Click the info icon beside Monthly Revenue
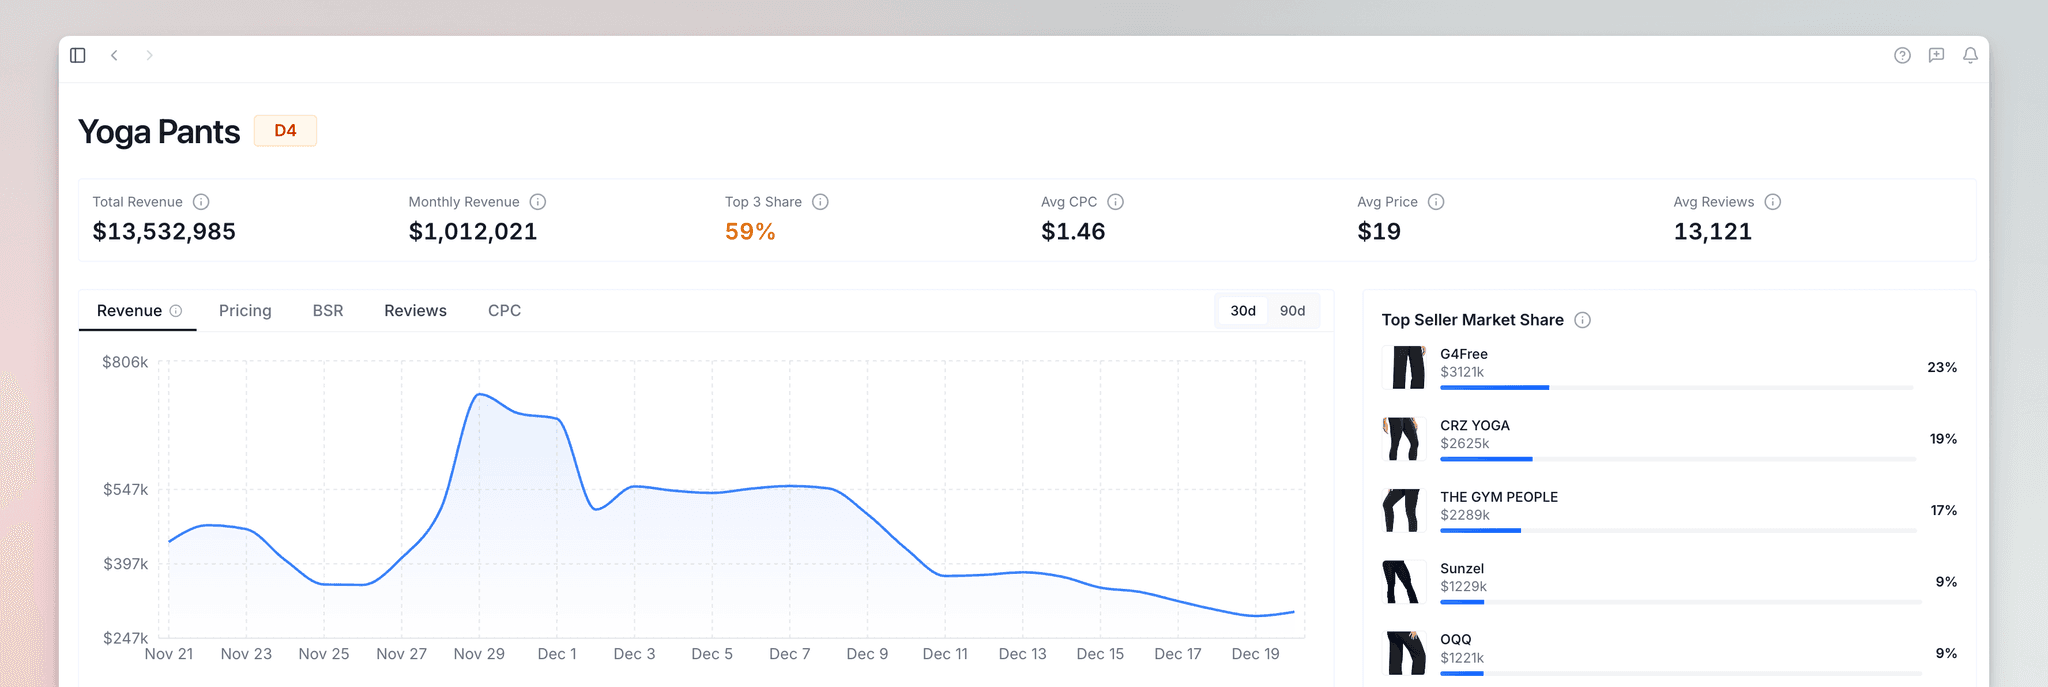 (538, 202)
